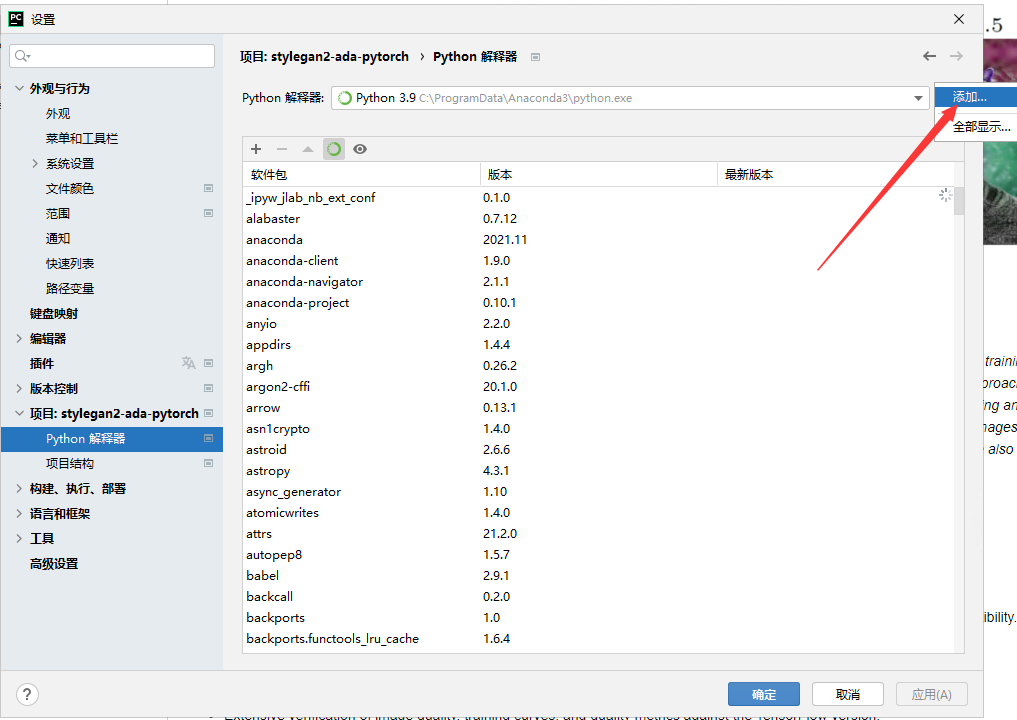Click the 版本 column header

tap(599, 174)
